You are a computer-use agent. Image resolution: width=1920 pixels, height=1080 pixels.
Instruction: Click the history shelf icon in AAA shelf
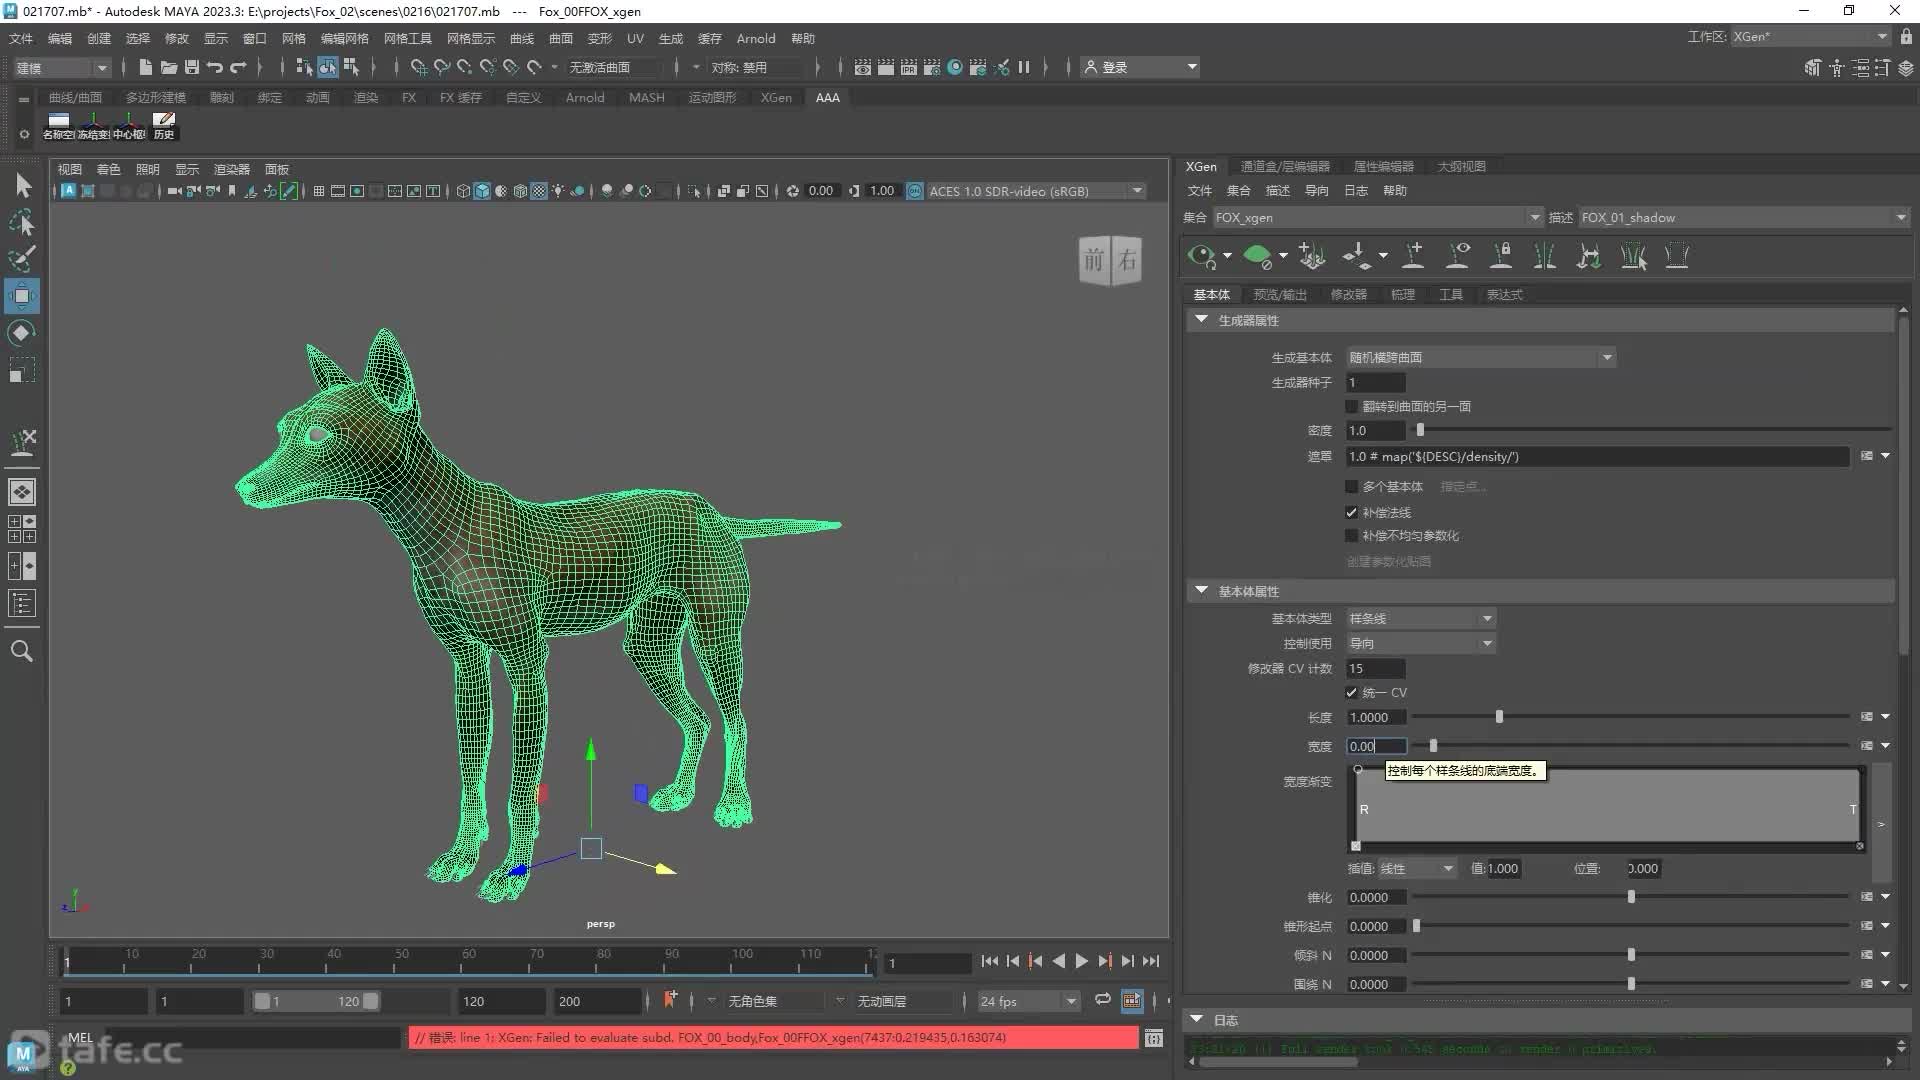[164, 124]
